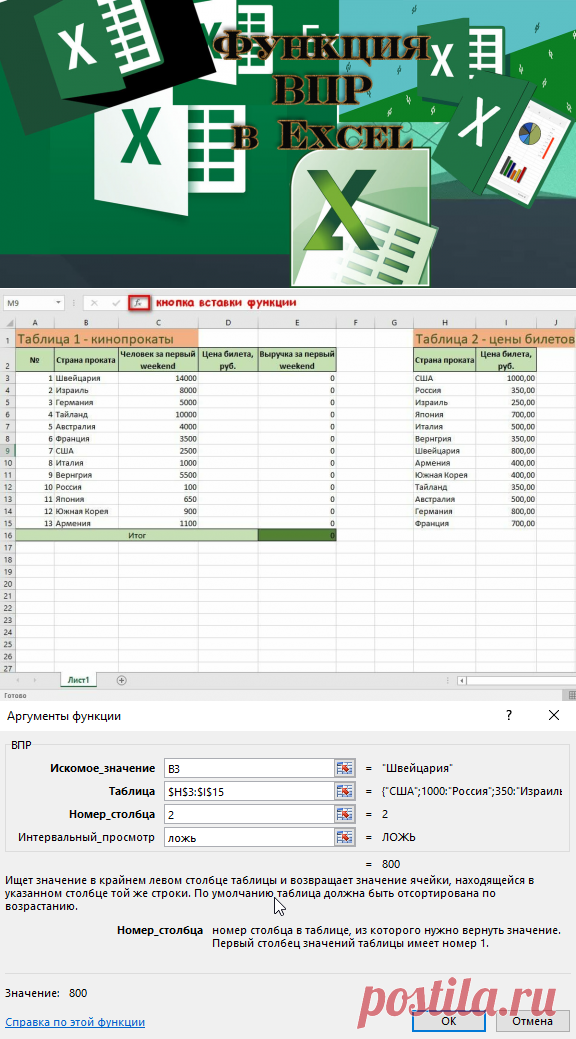Click the dialog help question mark

coord(509,715)
